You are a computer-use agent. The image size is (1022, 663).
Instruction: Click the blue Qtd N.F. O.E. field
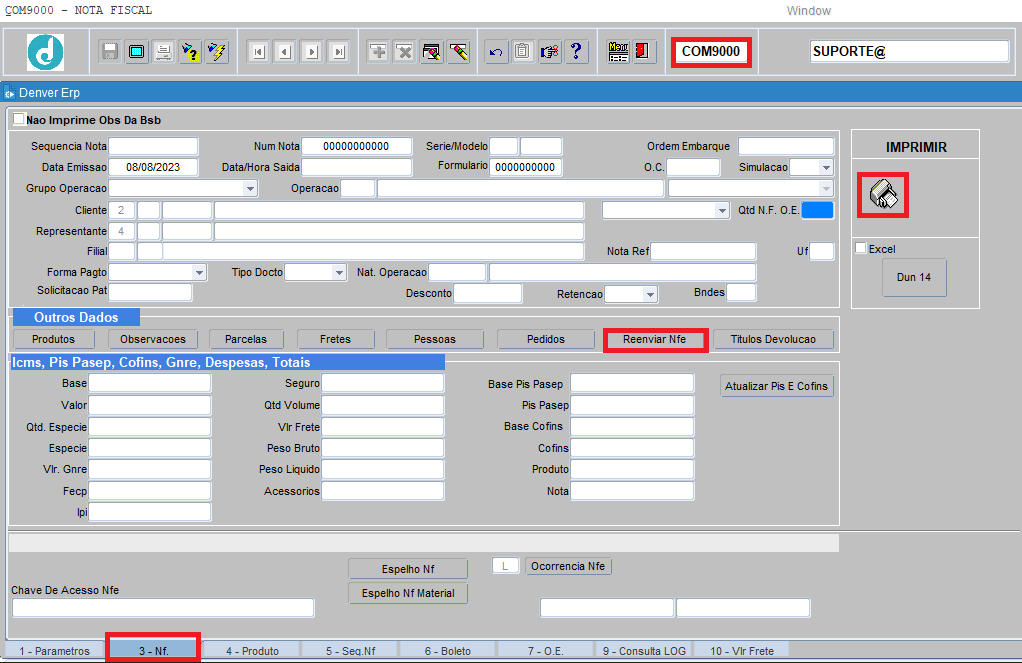pos(817,210)
